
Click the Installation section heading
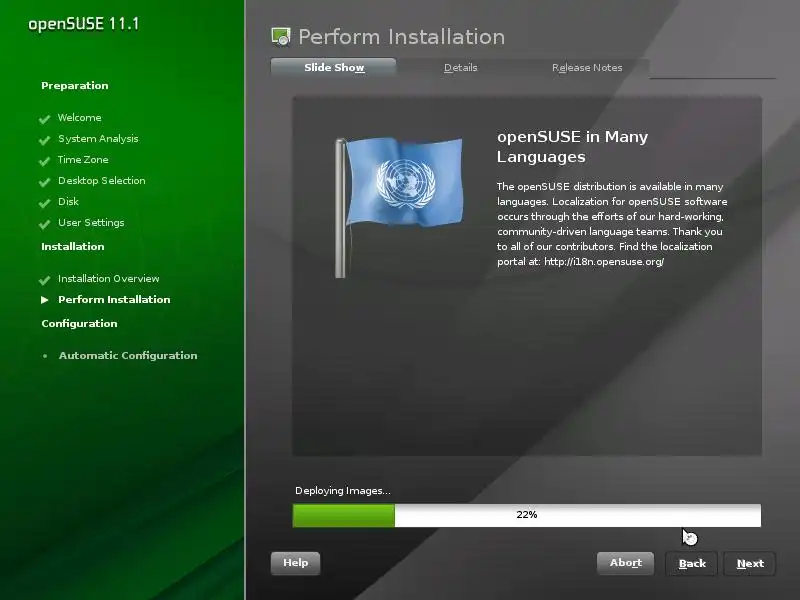click(x=72, y=246)
